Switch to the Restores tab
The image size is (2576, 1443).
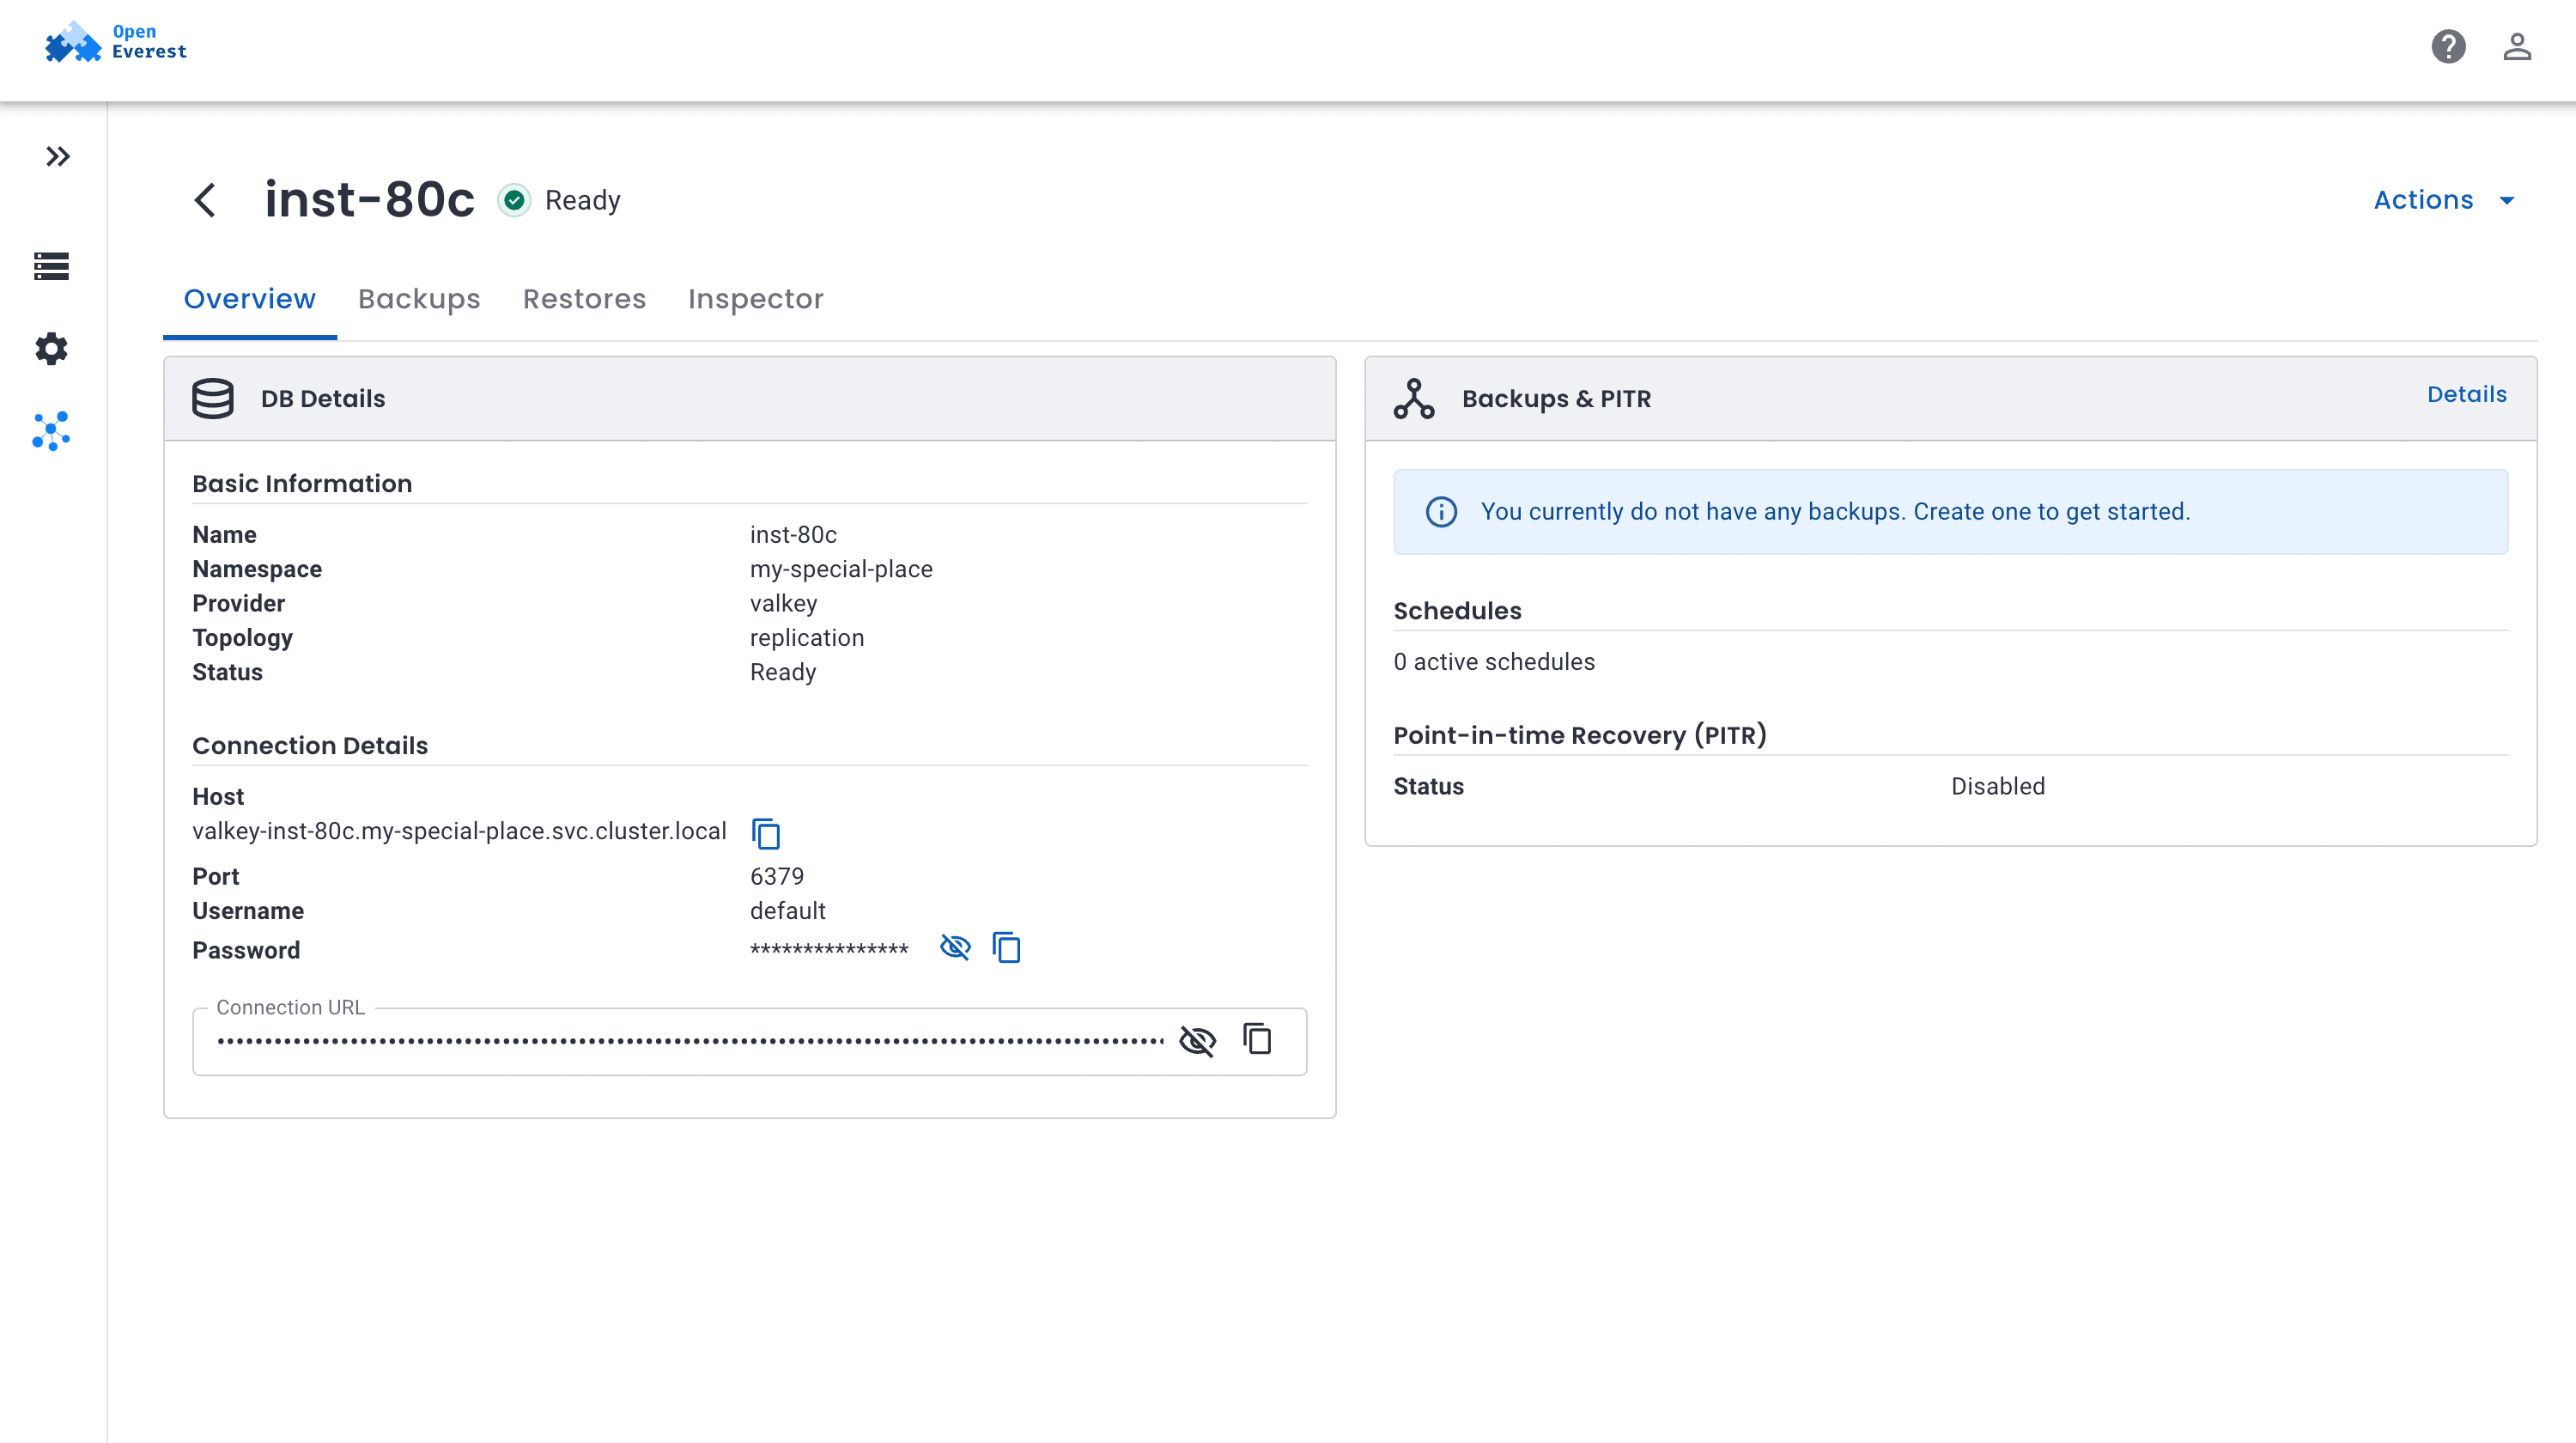tap(584, 299)
